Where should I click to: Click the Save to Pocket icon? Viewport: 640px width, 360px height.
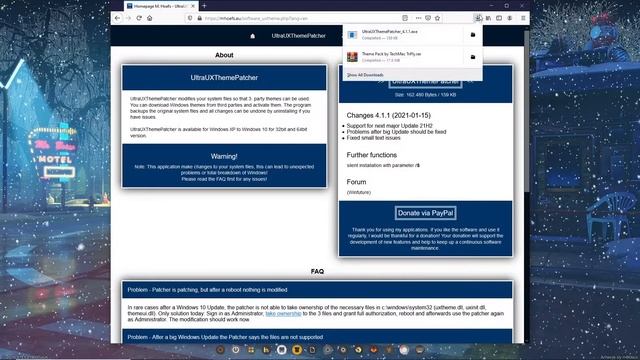428,18
